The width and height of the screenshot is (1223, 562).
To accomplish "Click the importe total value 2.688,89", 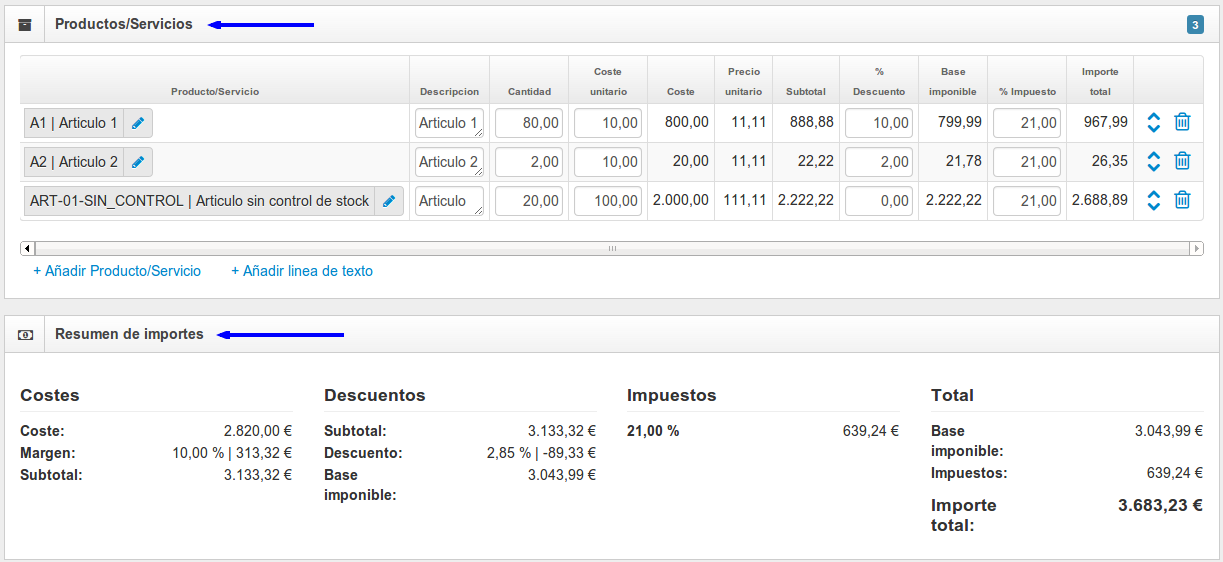I will tap(1100, 200).
